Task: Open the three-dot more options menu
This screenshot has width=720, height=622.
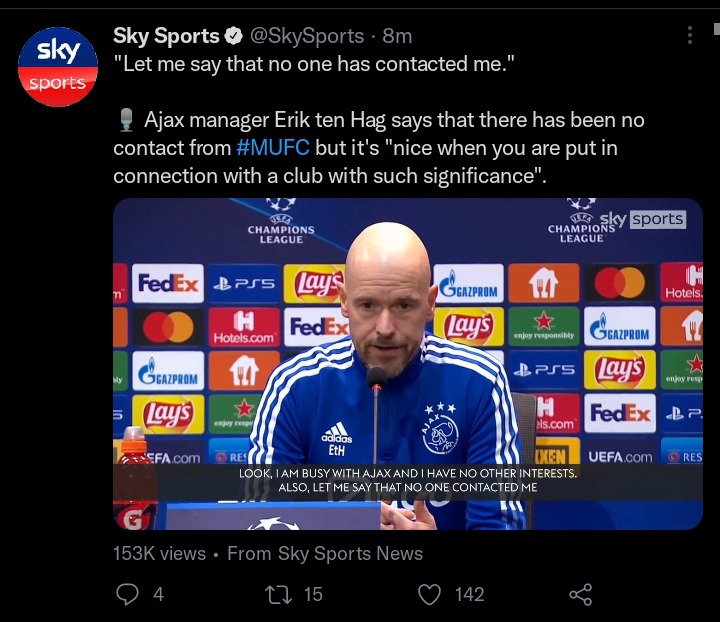Action: (x=690, y=35)
